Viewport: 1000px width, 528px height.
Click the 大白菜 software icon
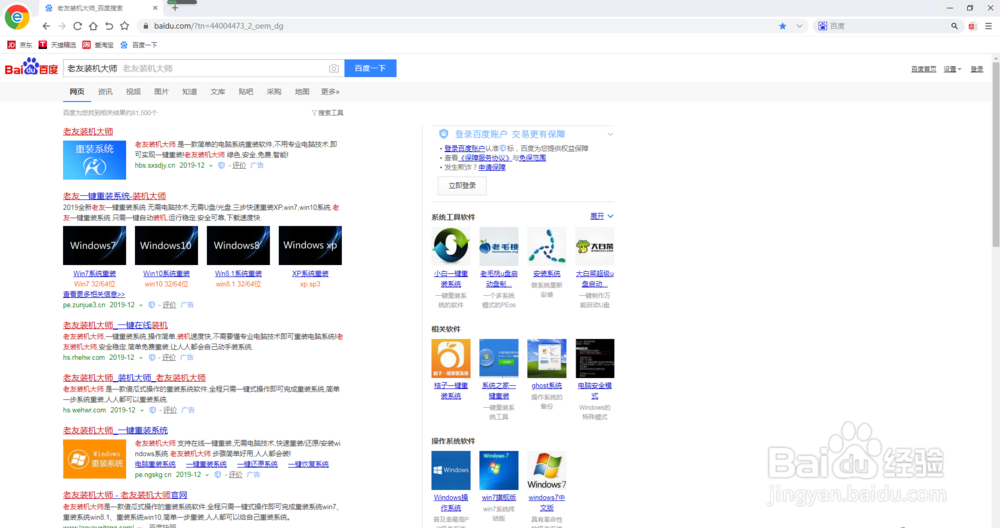pyautogui.click(x=594, y=246)
